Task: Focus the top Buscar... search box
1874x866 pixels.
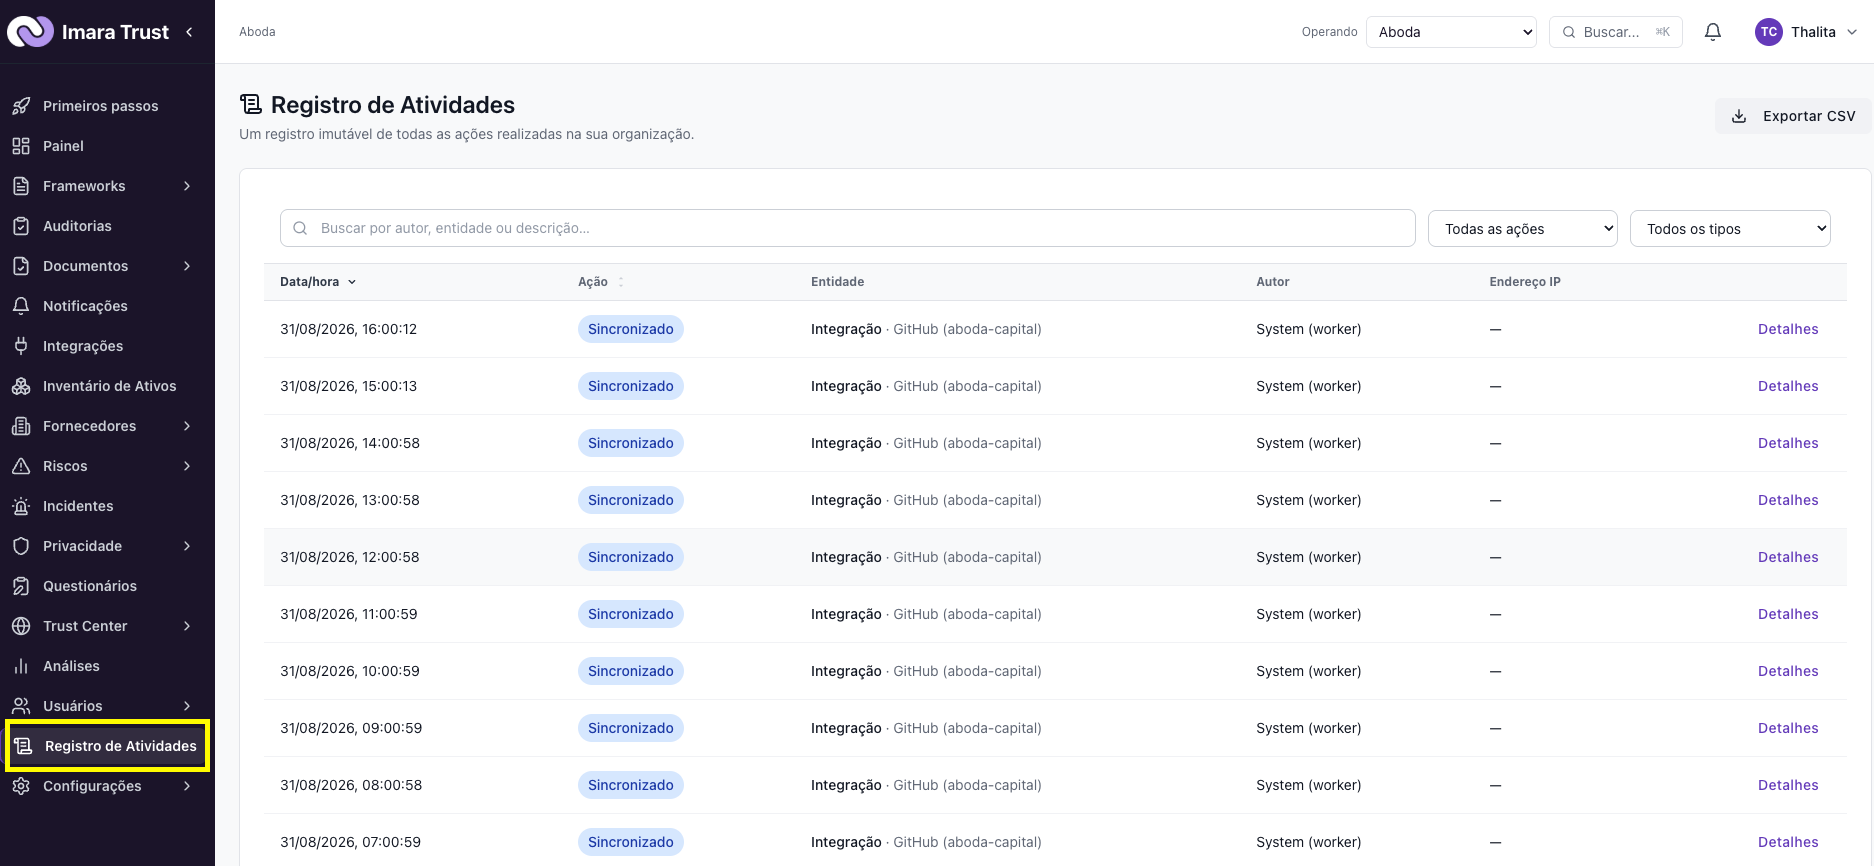Action: click(1616, 32)
